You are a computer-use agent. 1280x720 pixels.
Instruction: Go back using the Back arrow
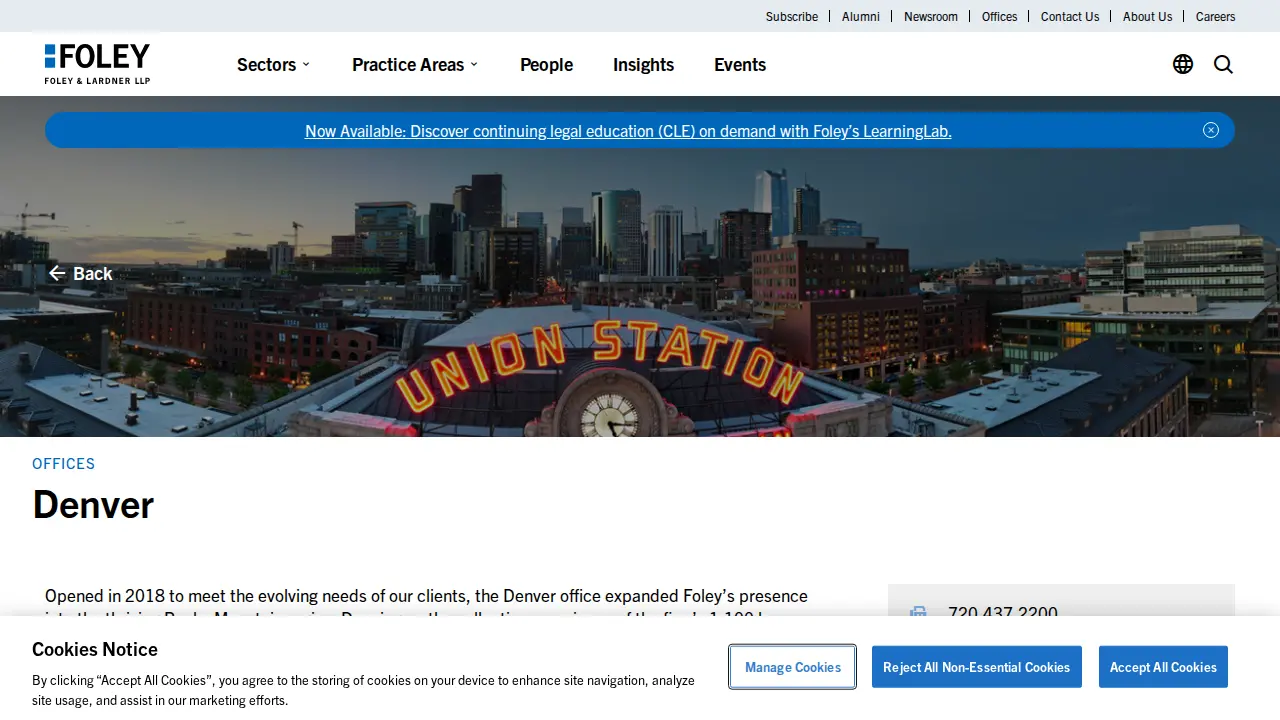81,273
